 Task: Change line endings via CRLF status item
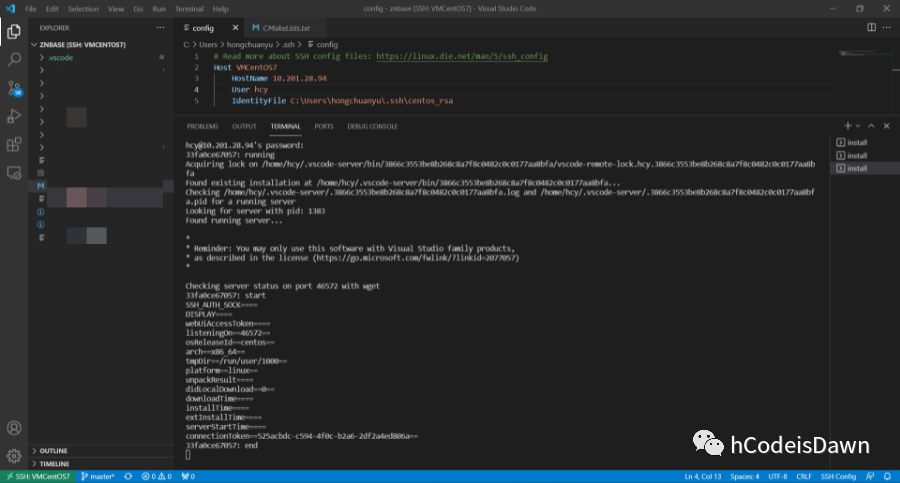pyautogui.click(x=804, y=477)
